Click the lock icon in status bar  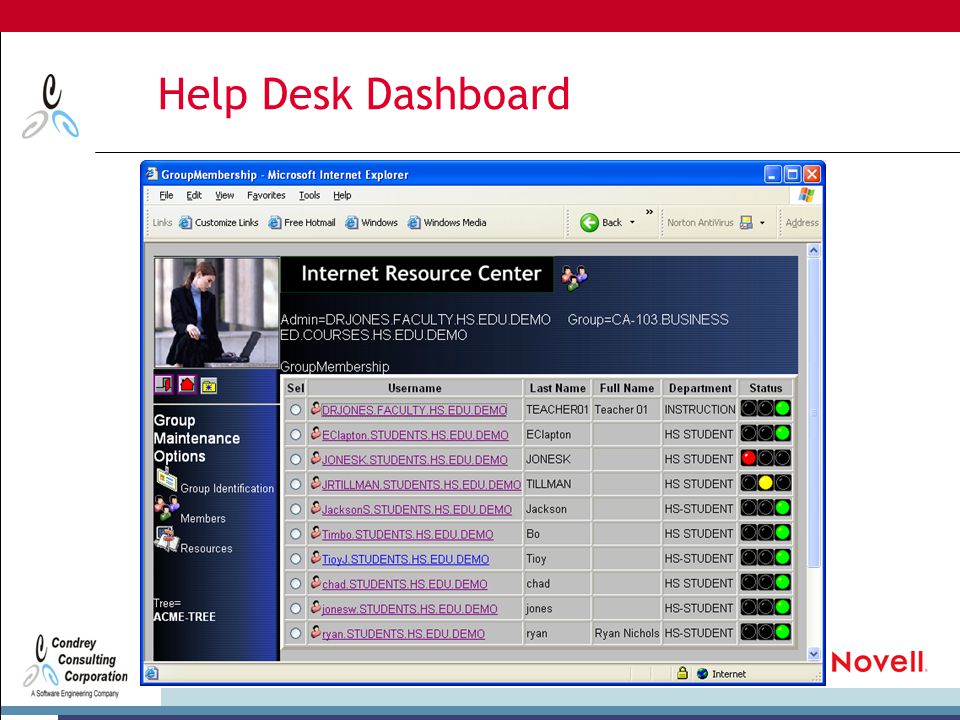click(x=682, y=673)
